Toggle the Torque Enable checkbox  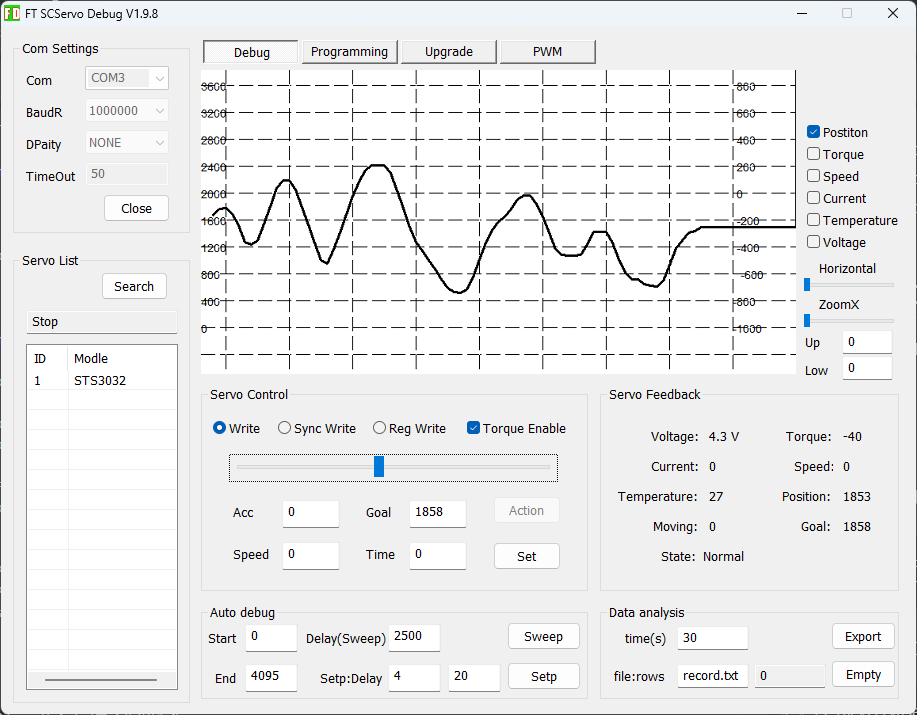[473, 428]
